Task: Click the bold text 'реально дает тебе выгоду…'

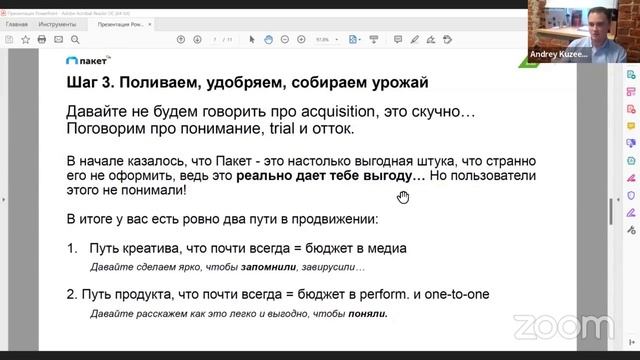Action: tap(331, 176)
